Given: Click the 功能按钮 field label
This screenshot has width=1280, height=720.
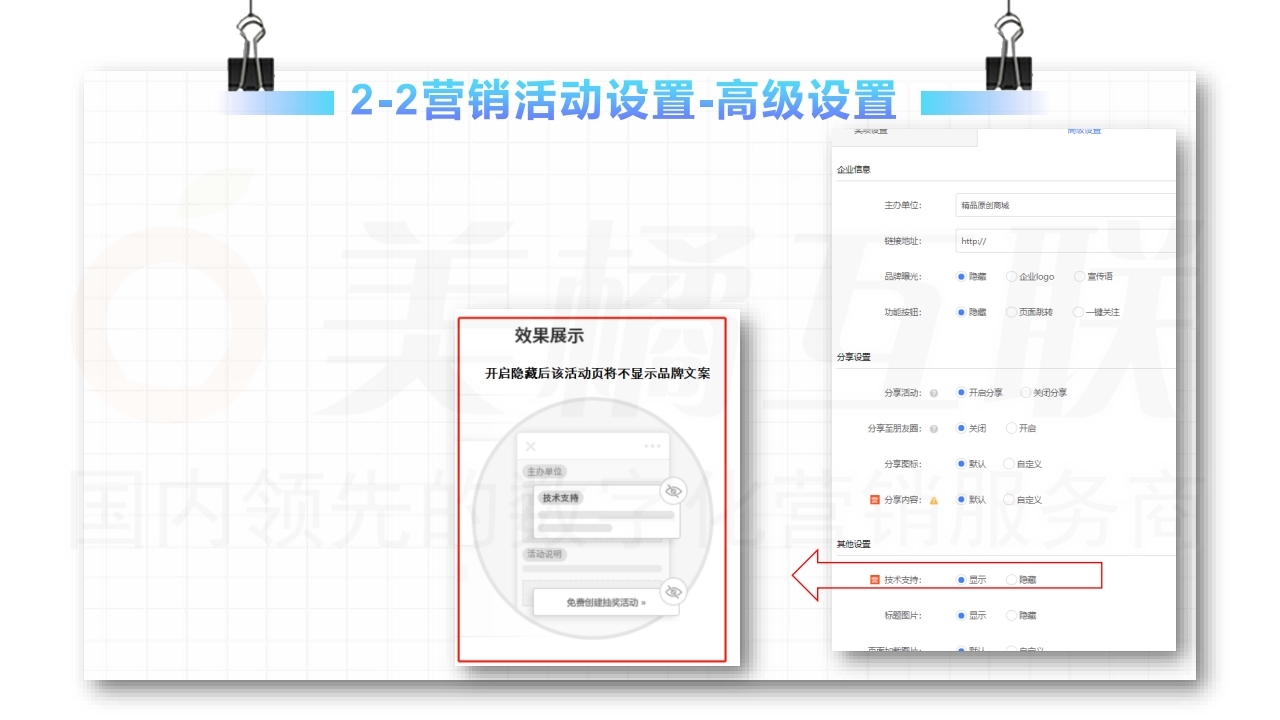Looking at the screenshot, I should click(x=902, y=312).
